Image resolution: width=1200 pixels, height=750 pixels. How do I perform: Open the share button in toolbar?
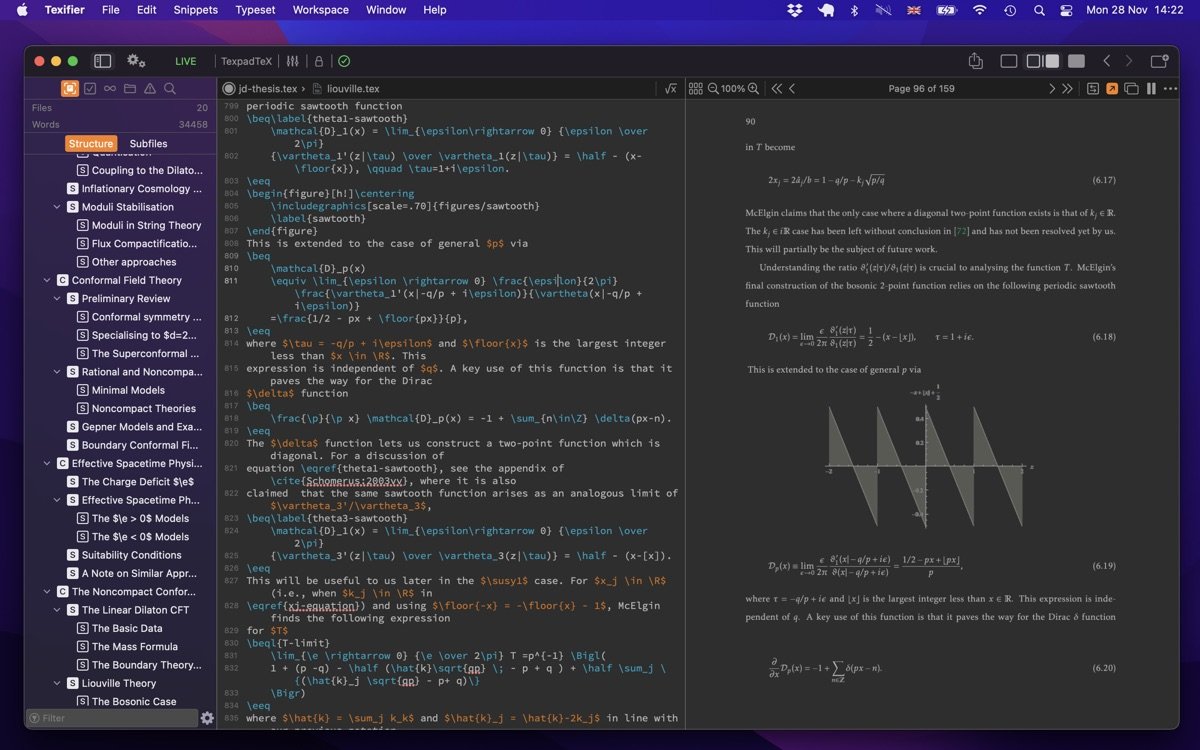click(976, 61)
